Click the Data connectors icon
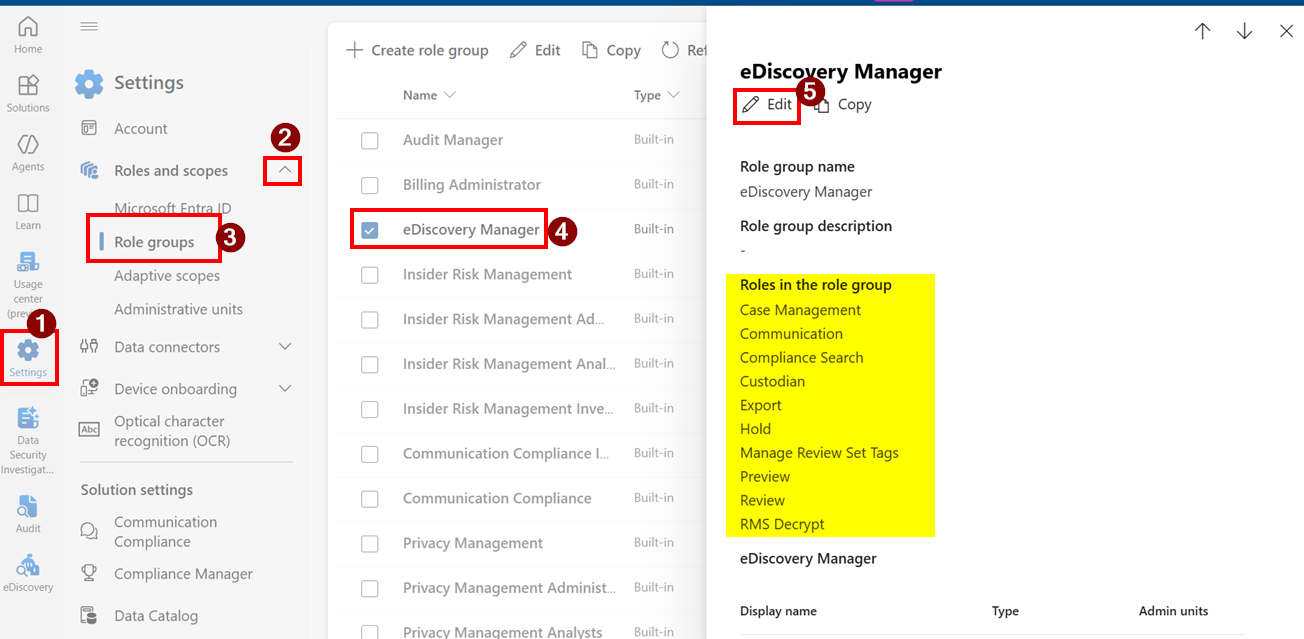Viewport: 1304px width, 639px height. click(x=89, y=346)
